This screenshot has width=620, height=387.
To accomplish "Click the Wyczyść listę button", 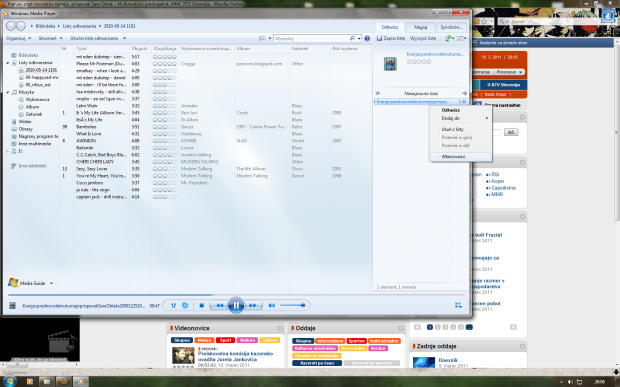I will tap(423, 38).
